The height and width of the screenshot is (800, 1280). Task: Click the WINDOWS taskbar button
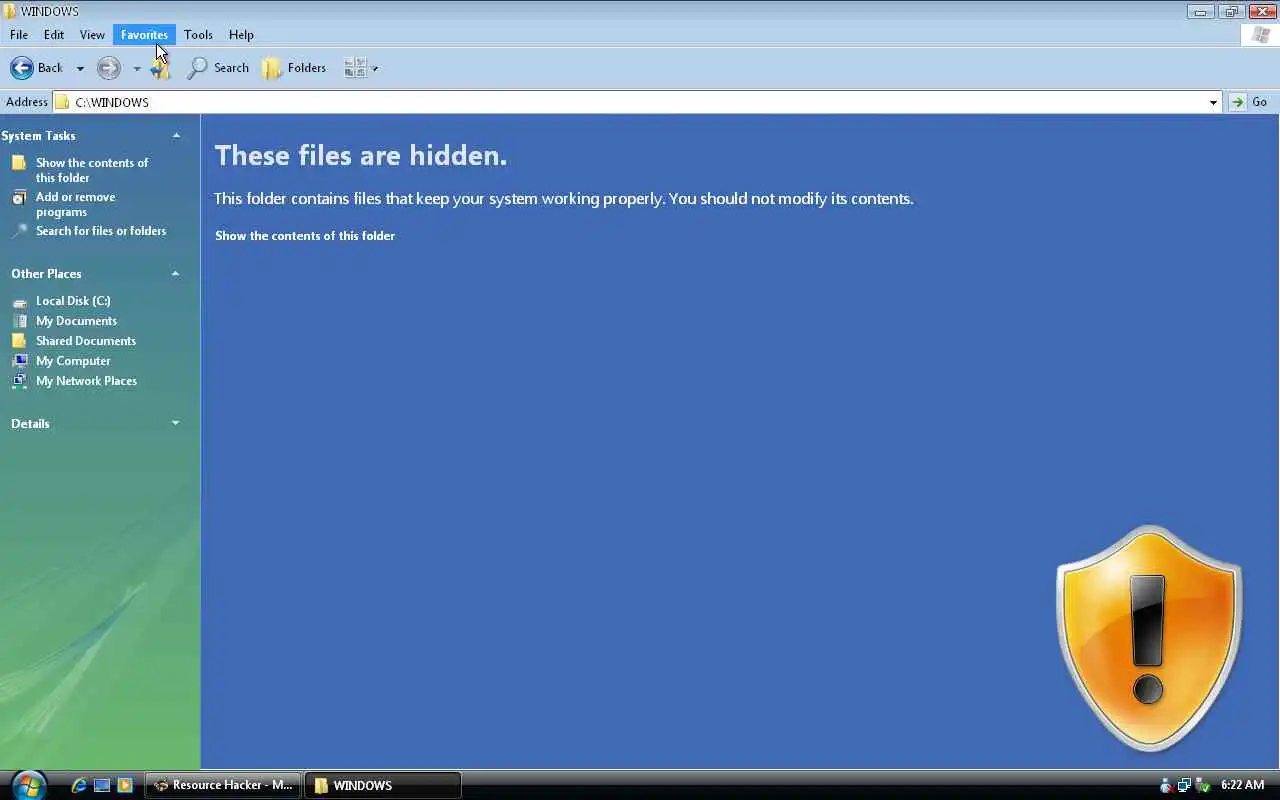pyautogui.click(x=383, y=786)
